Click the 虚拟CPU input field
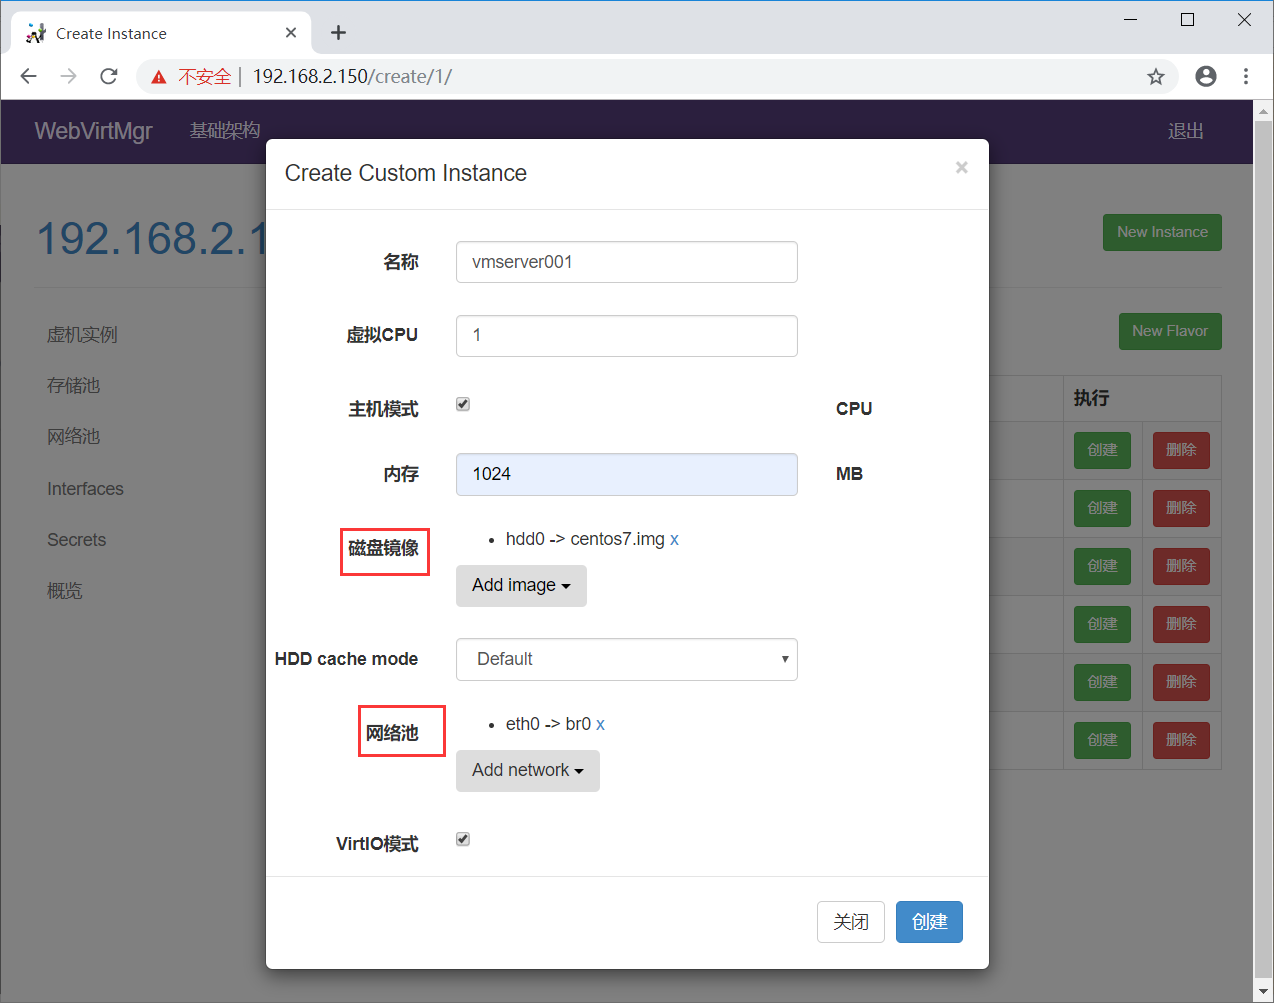 click(x=627, y=336)
